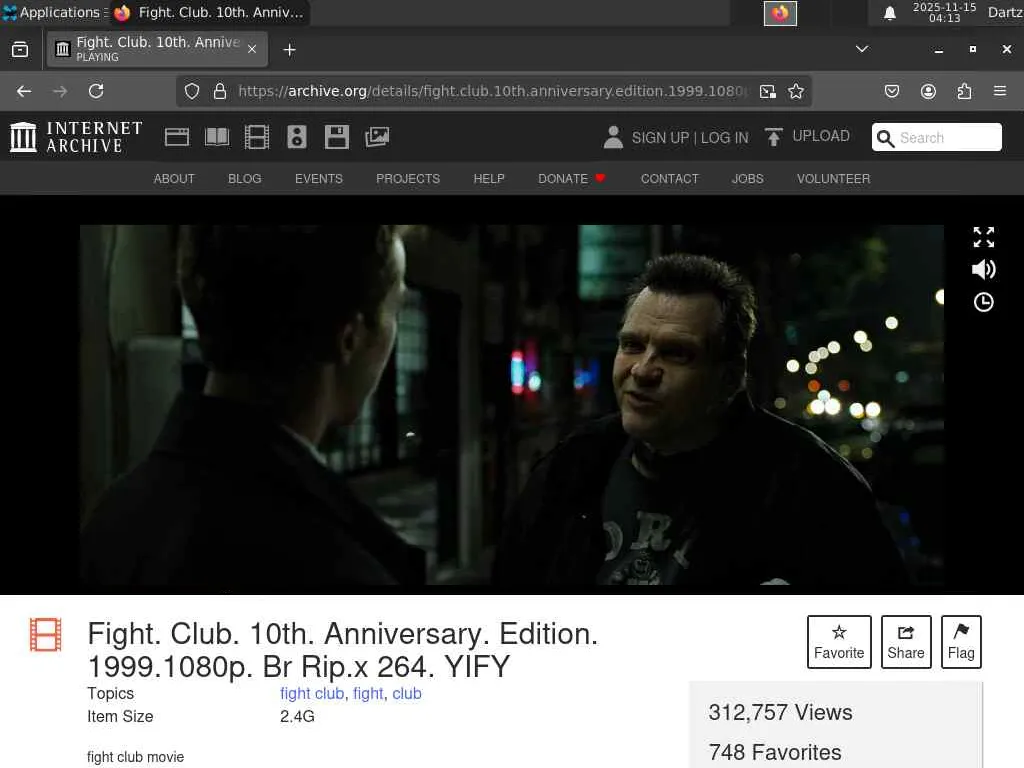Flag this item with the Flag button

coord(961,642)
